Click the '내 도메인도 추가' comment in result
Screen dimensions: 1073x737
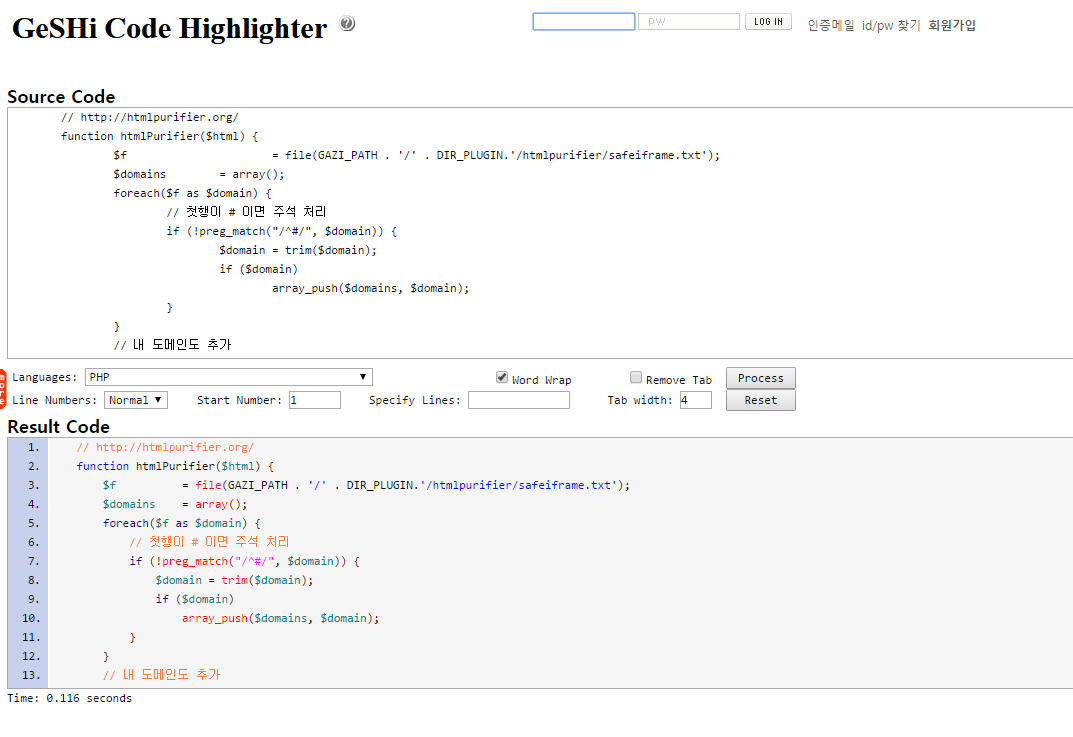(x=161, y=675)
